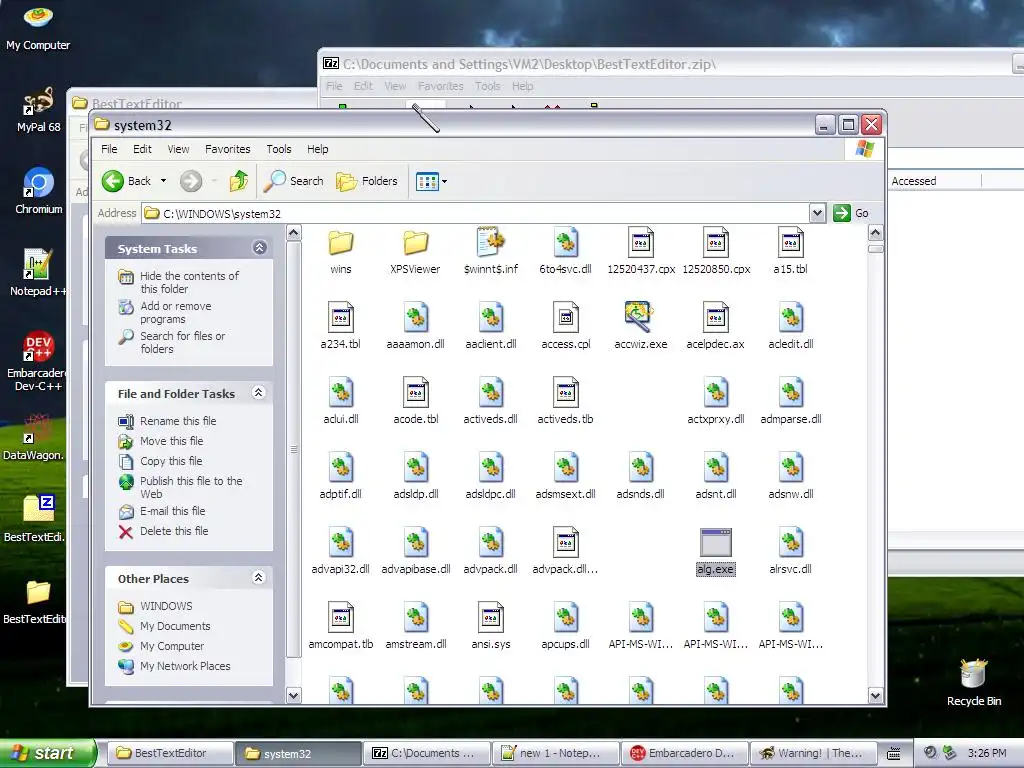Click Move this file link
This screenshot has width=1024, height=768.
[x=172, y=441]
